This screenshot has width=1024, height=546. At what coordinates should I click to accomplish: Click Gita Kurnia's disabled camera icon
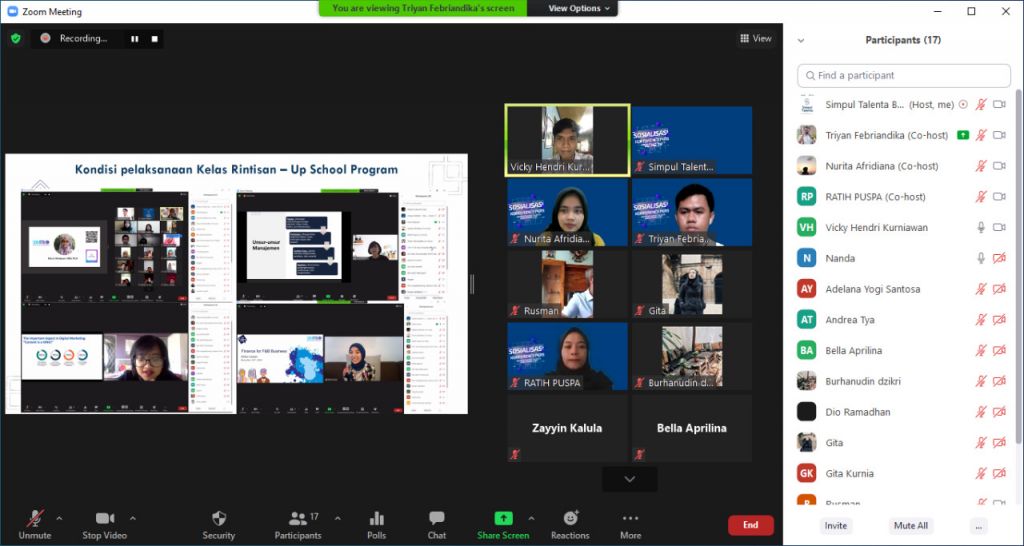tap(999, 474)
